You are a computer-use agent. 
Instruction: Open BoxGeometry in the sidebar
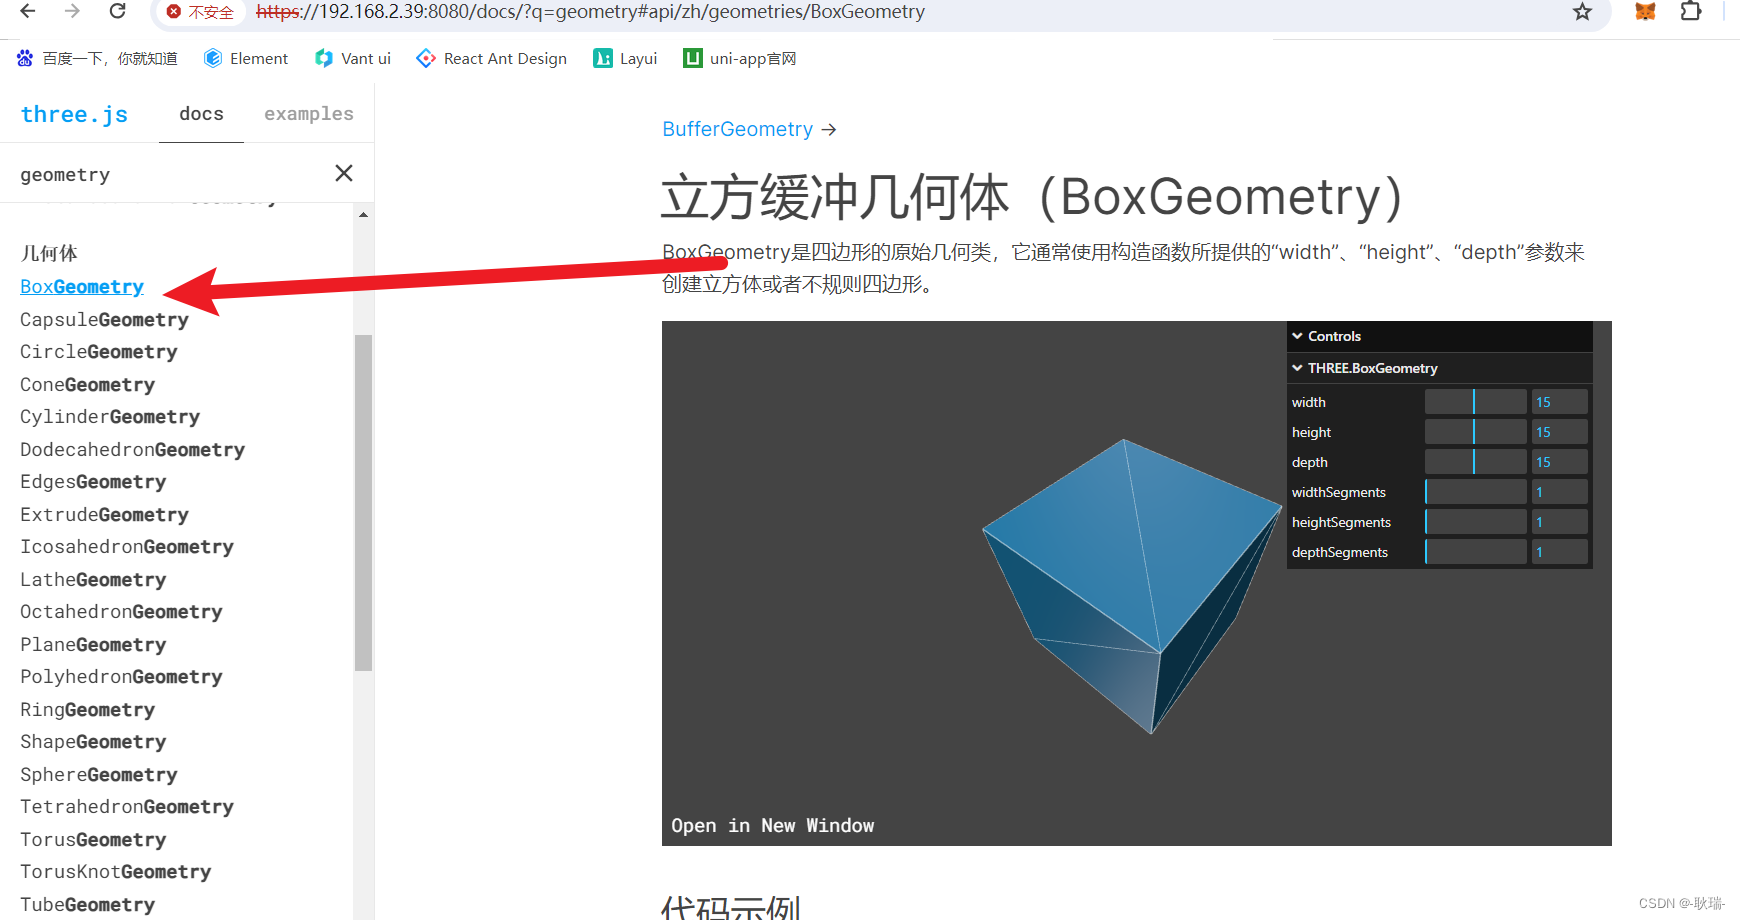82,287
